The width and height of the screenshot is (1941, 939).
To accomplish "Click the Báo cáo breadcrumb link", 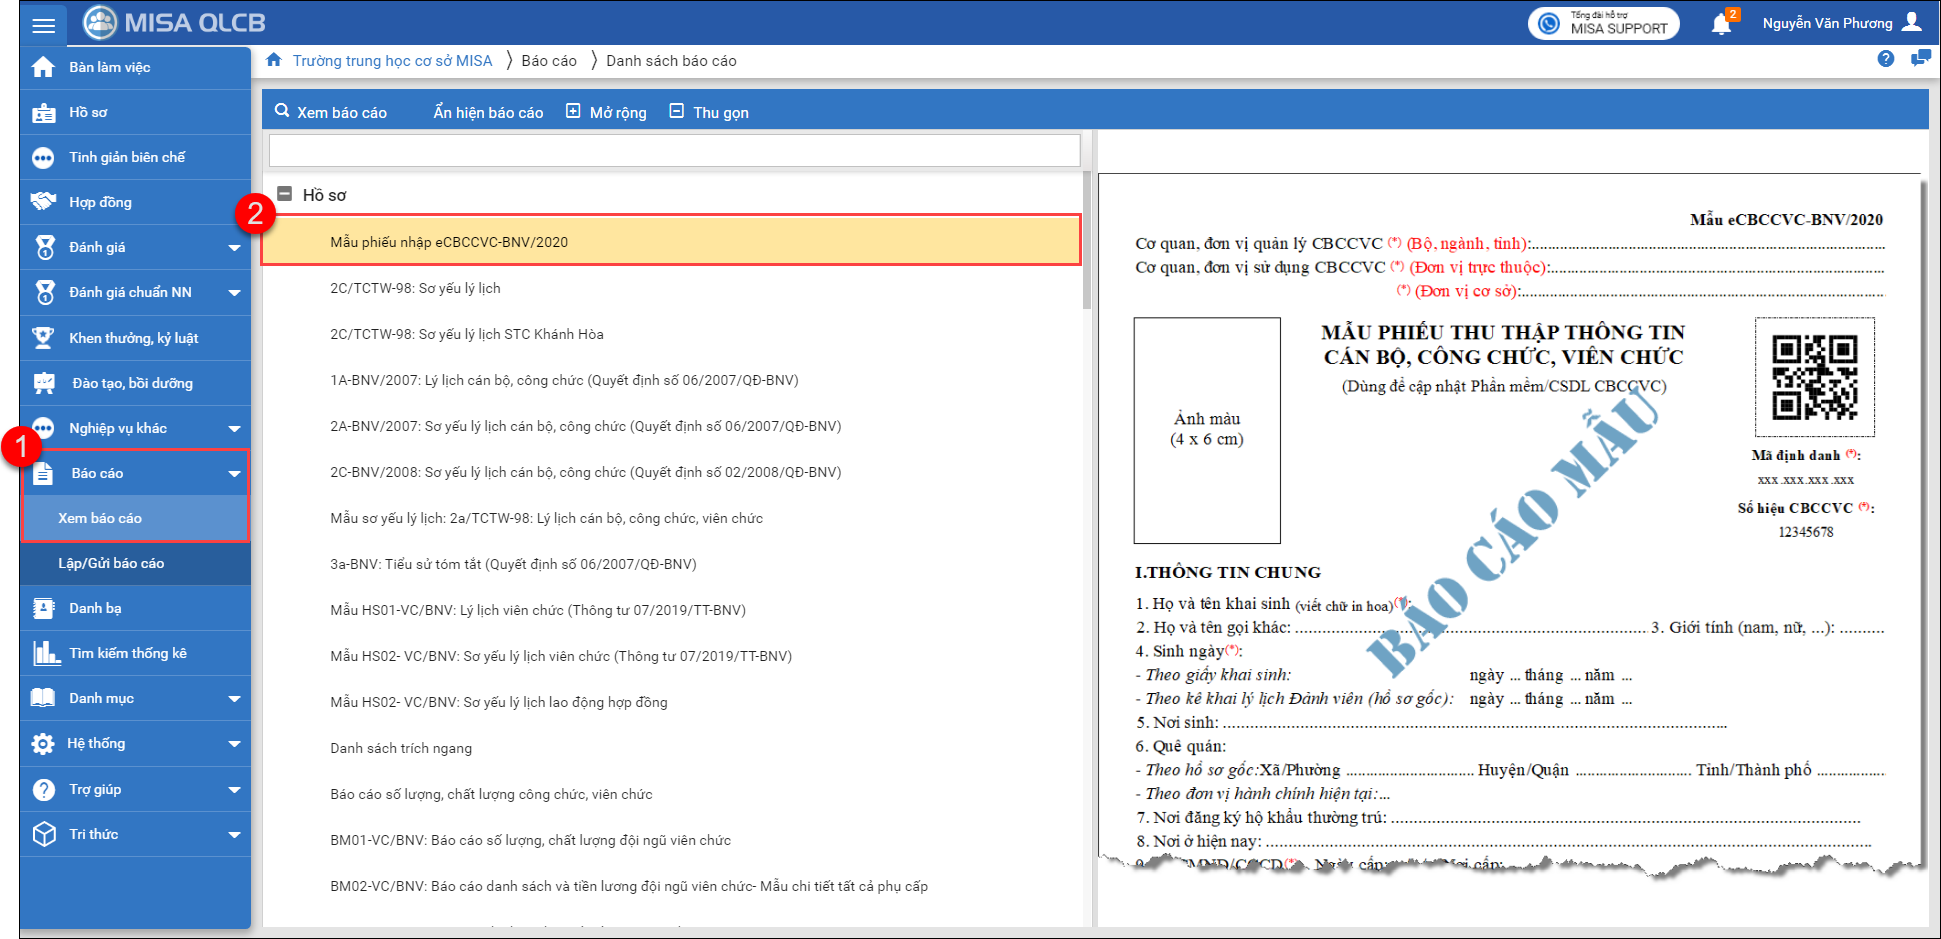I will point(549,61).
